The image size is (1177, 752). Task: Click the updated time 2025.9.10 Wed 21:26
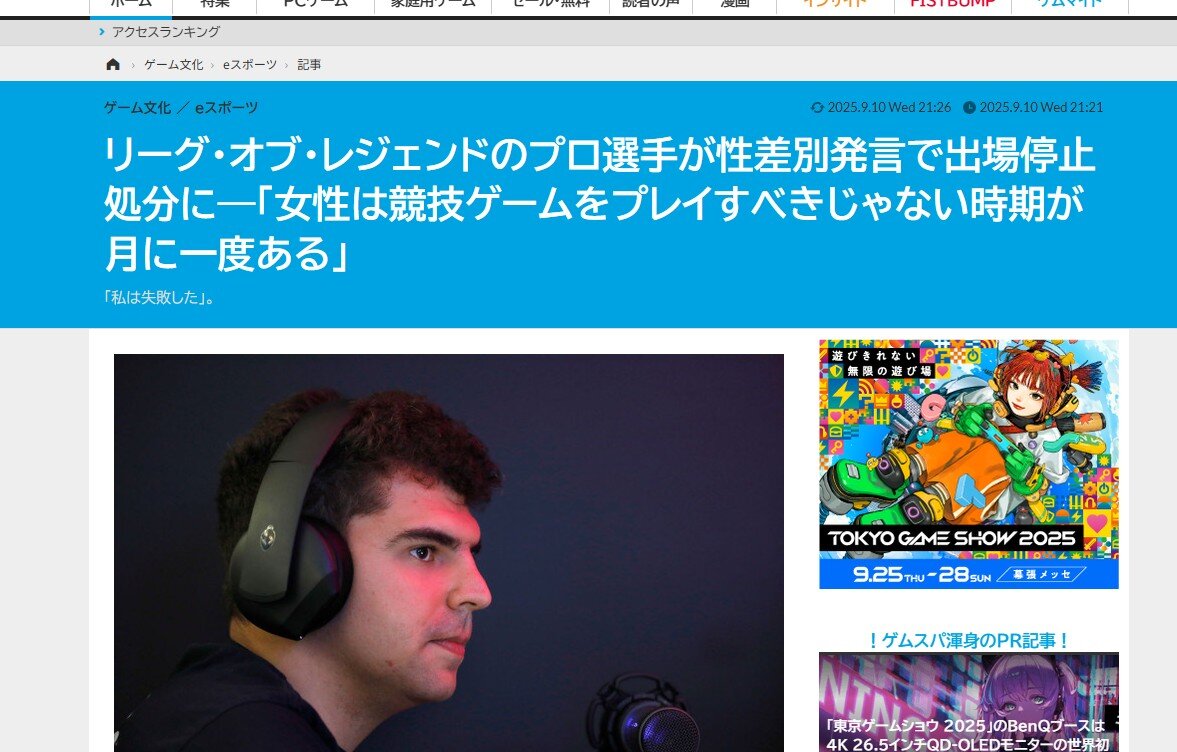pyautogui.click(x=890, y=107)
